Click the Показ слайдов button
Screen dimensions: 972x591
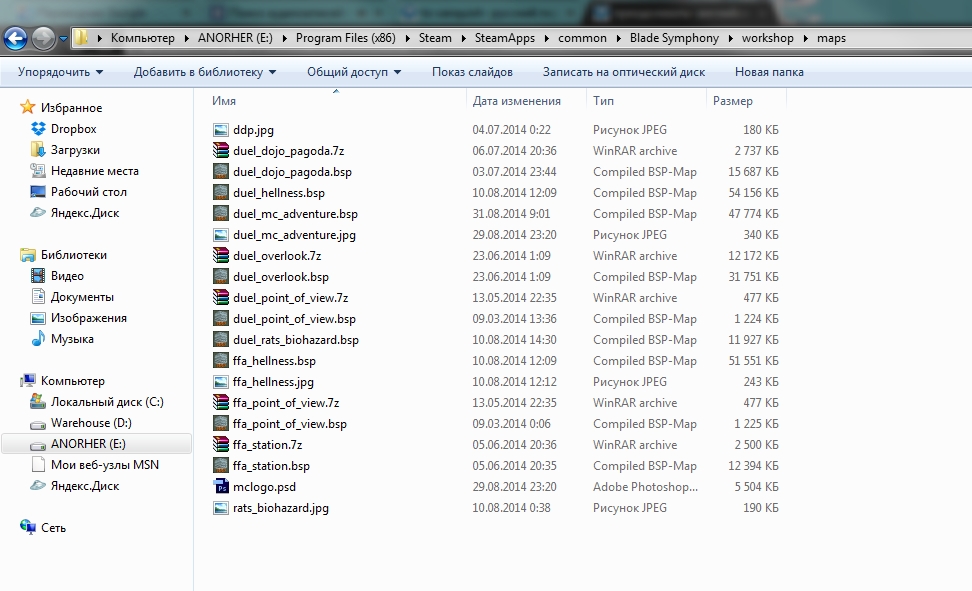coord(472,72)
